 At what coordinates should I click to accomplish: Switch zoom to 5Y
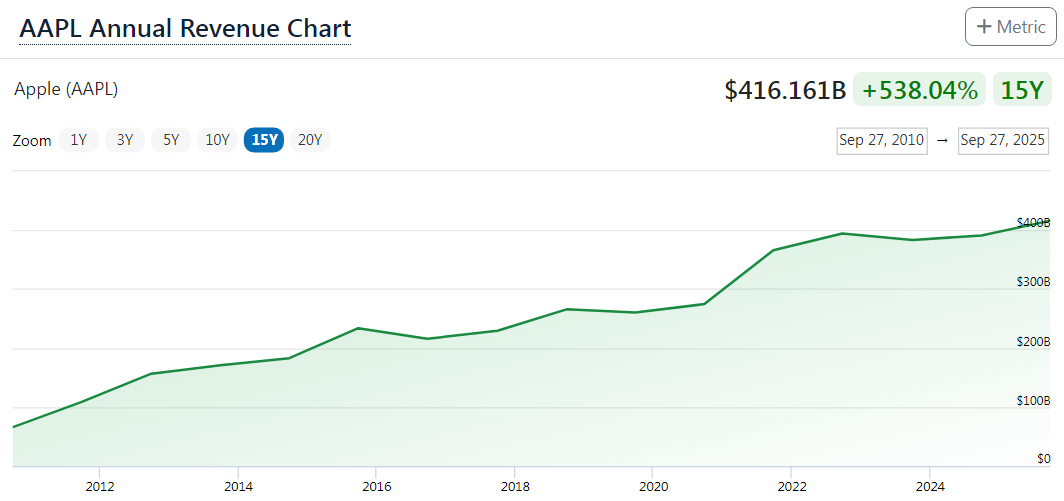(171, 140)
